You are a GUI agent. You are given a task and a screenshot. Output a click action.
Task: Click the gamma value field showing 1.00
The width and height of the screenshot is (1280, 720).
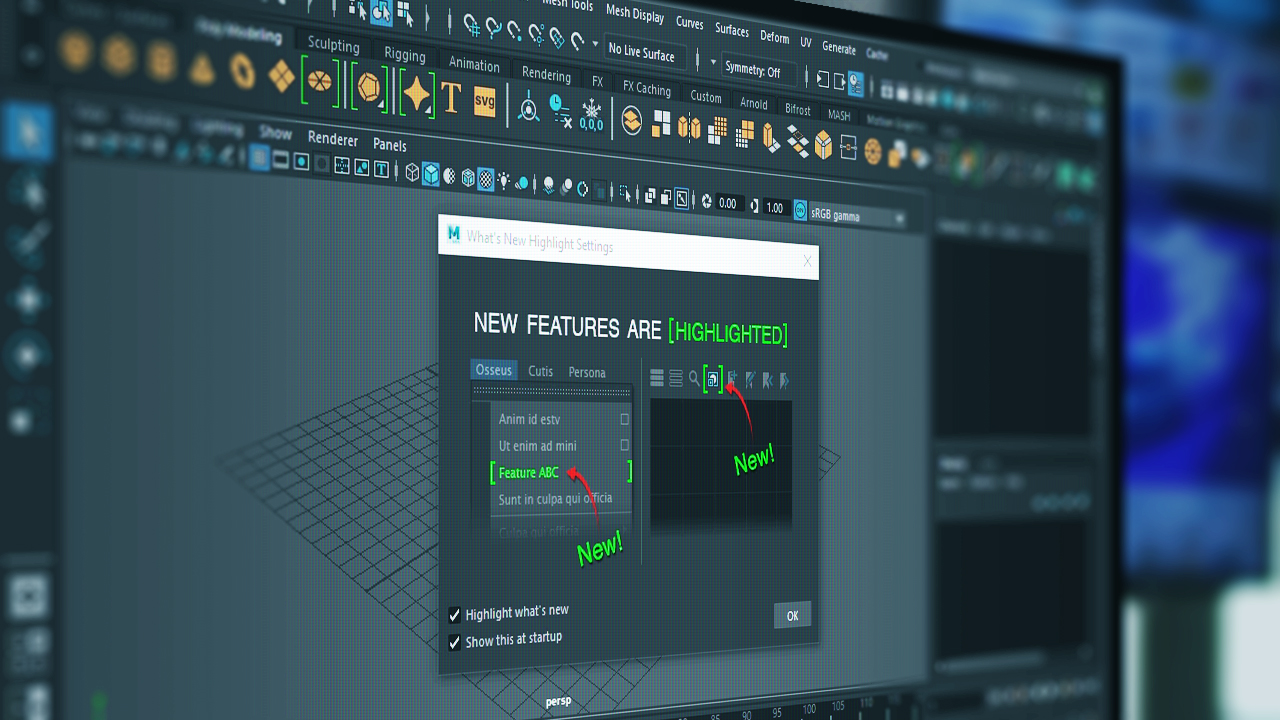tap(774, 208)
